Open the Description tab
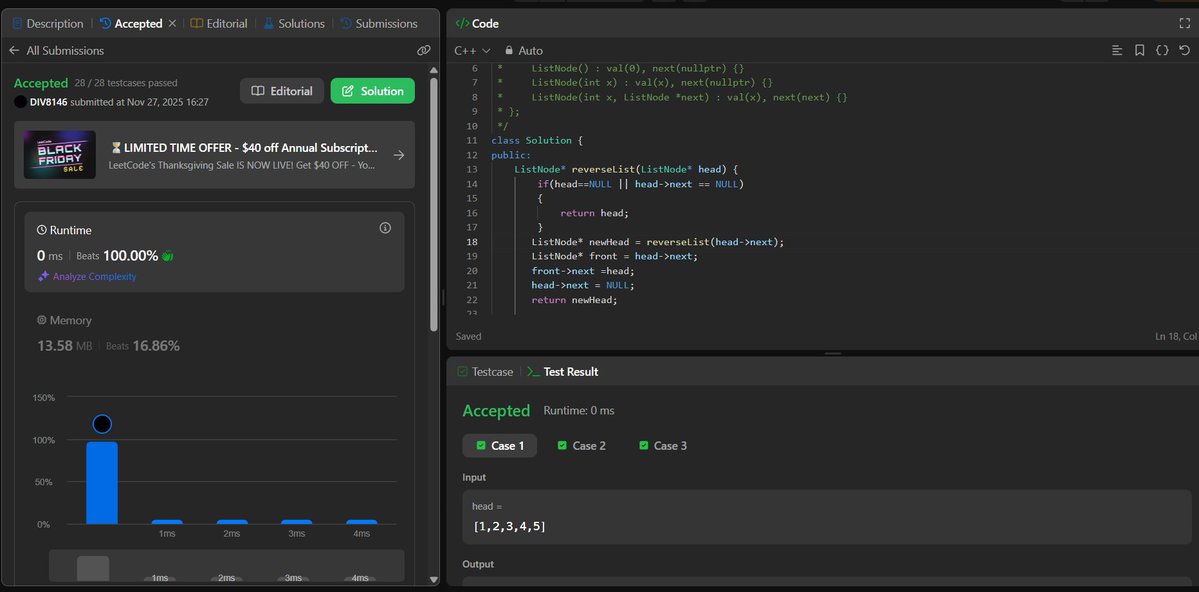The width and height of the screenshot is (1199, 592). [47, 24]
